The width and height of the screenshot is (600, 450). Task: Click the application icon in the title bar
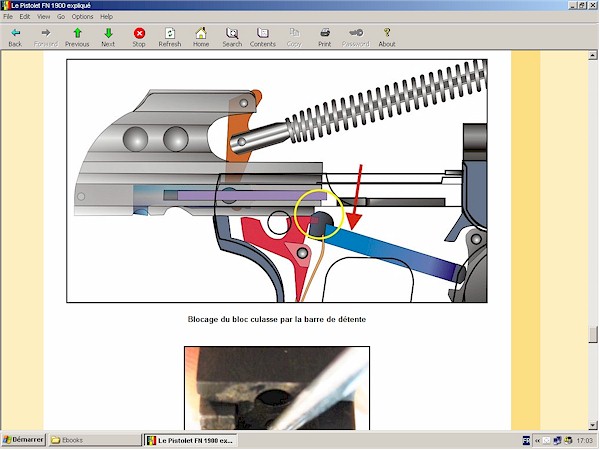(5, 5)
